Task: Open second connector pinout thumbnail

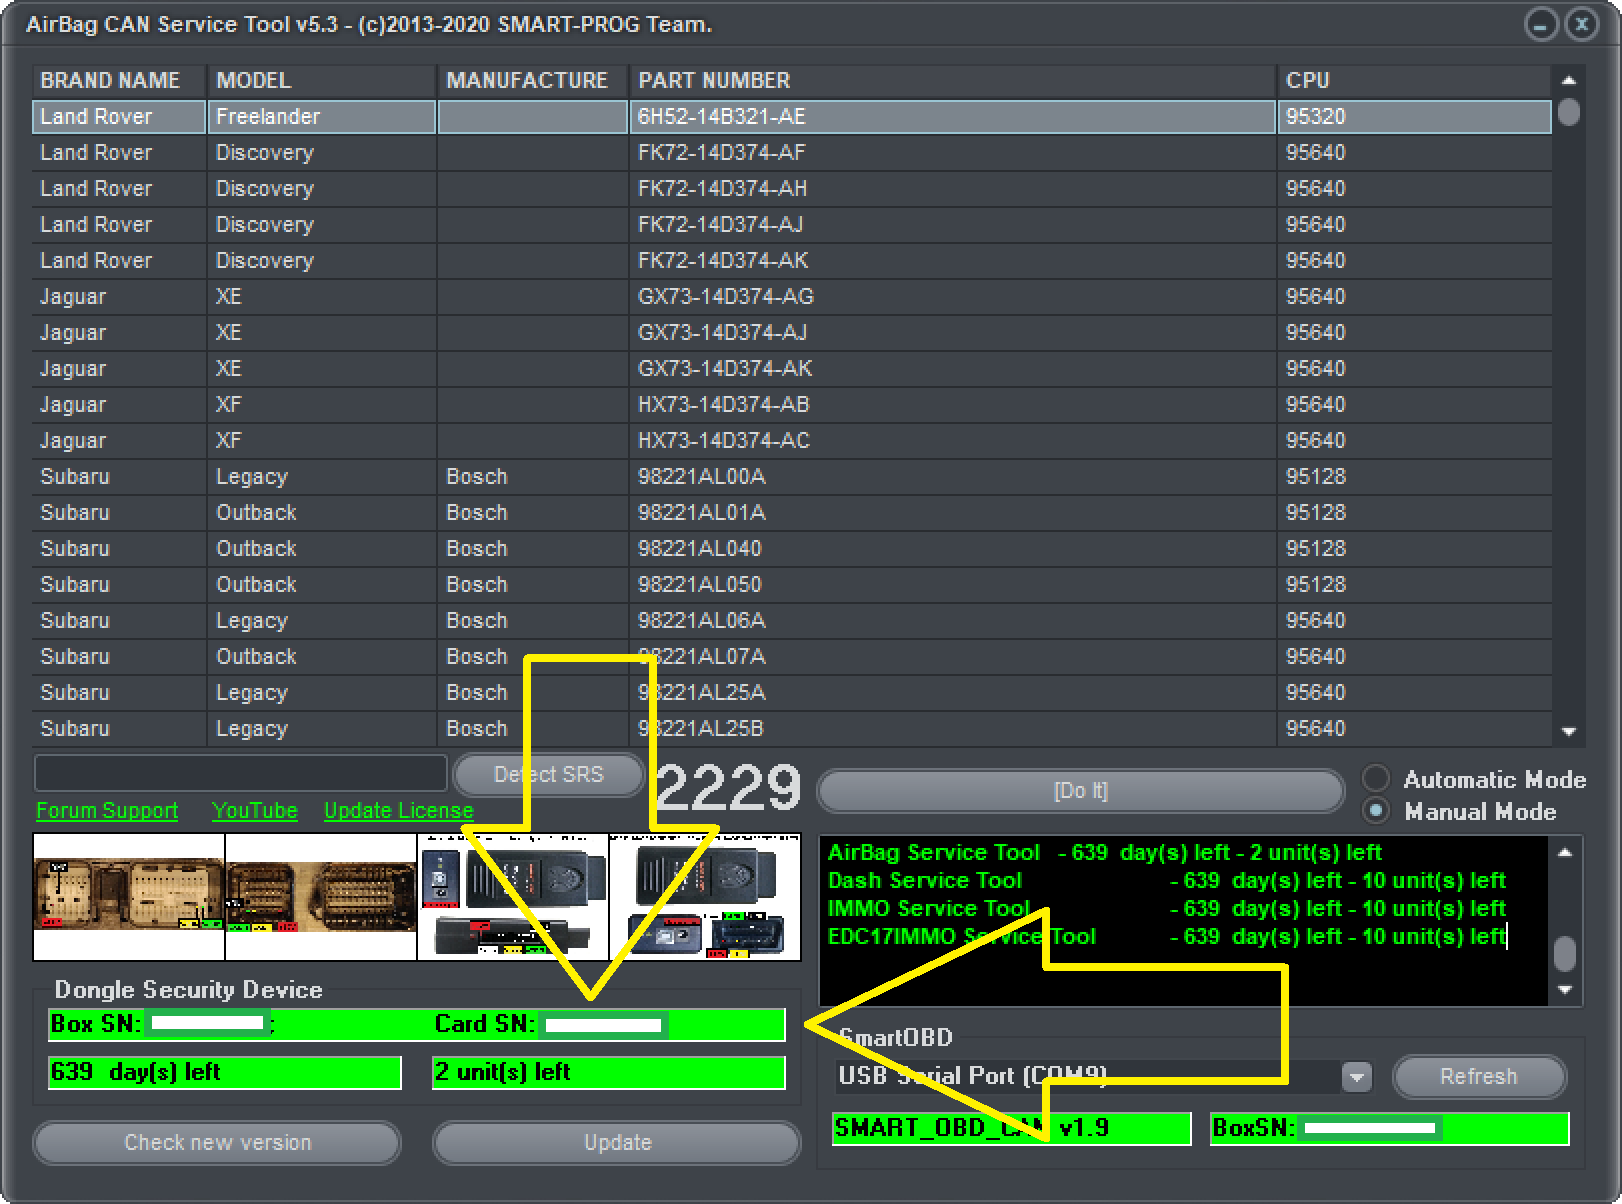Action: pyautogui.click(x=321, y=897)
